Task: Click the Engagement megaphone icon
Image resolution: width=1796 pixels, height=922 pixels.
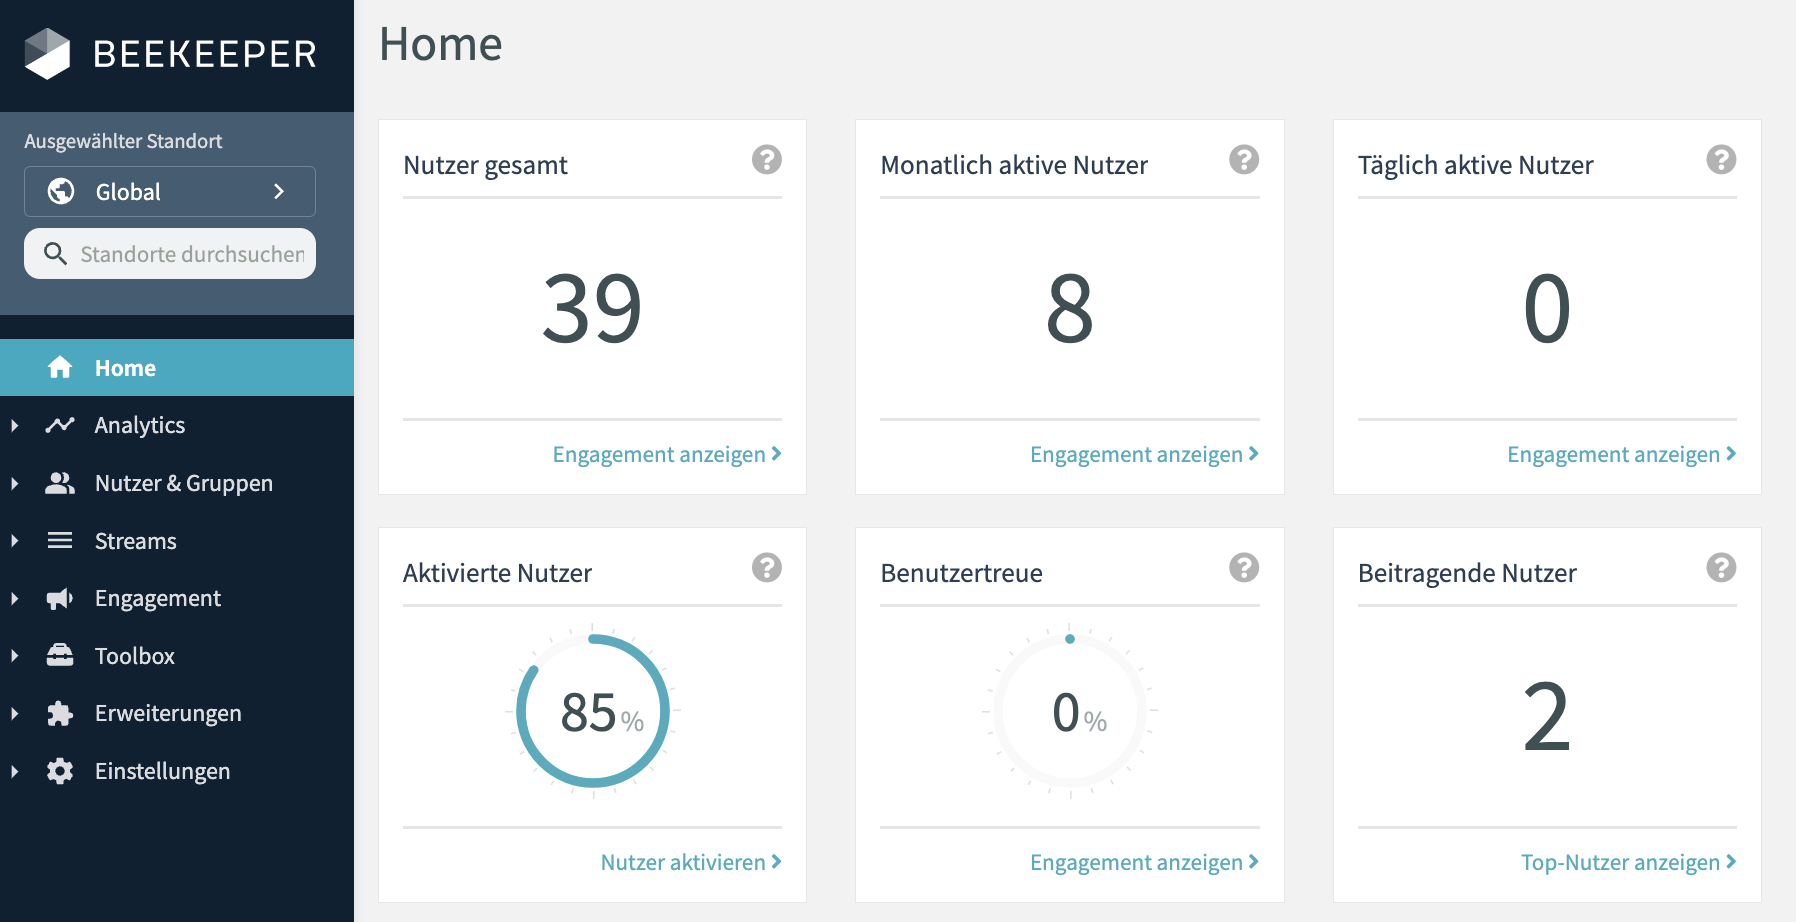Action: [60, 598]
